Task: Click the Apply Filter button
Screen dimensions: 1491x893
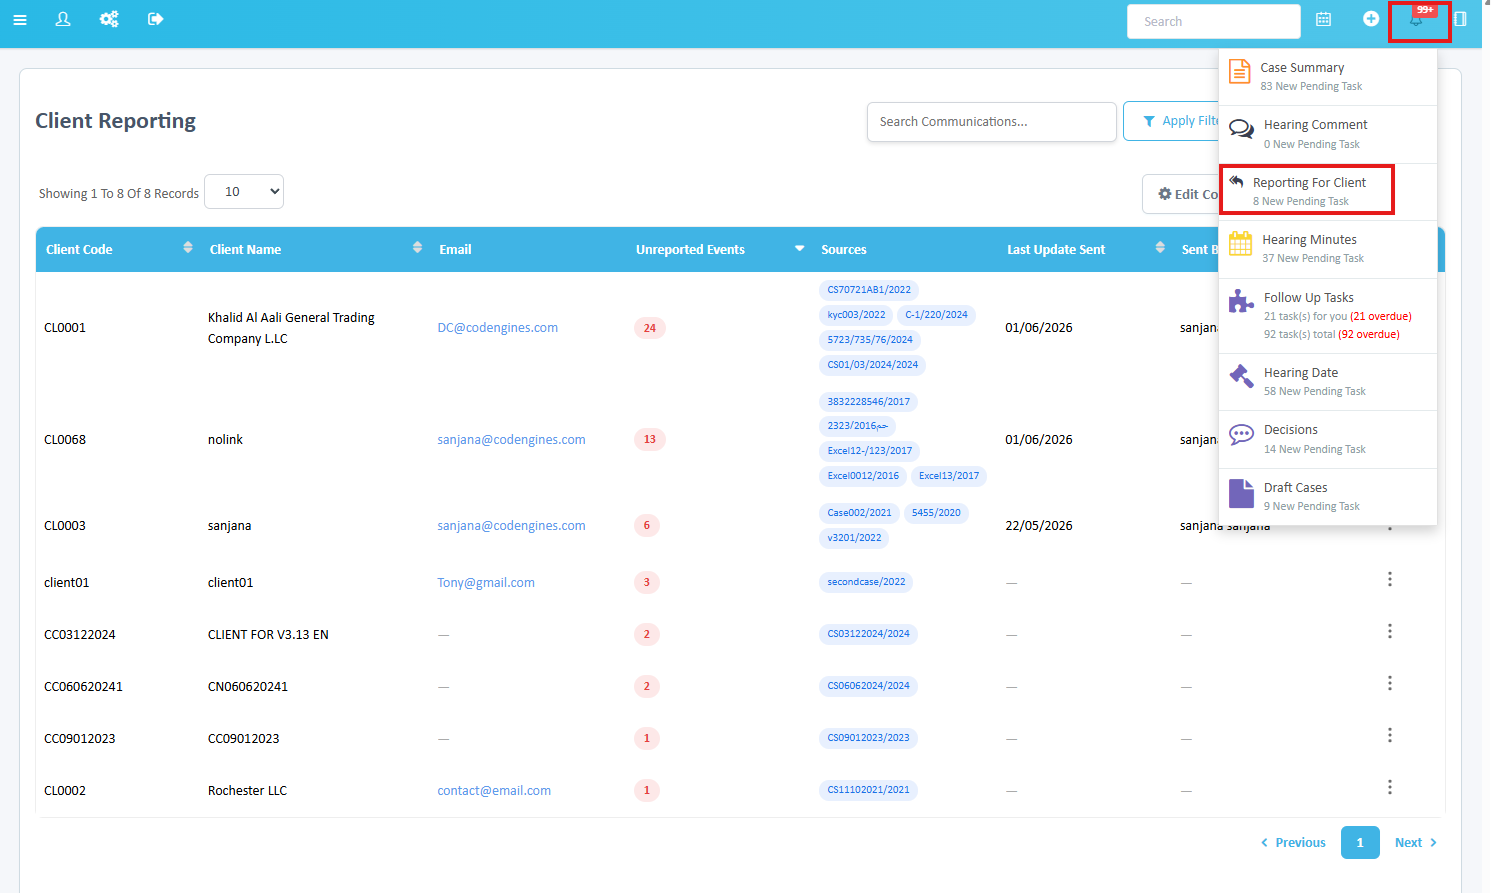Action: click(1171, 121)
